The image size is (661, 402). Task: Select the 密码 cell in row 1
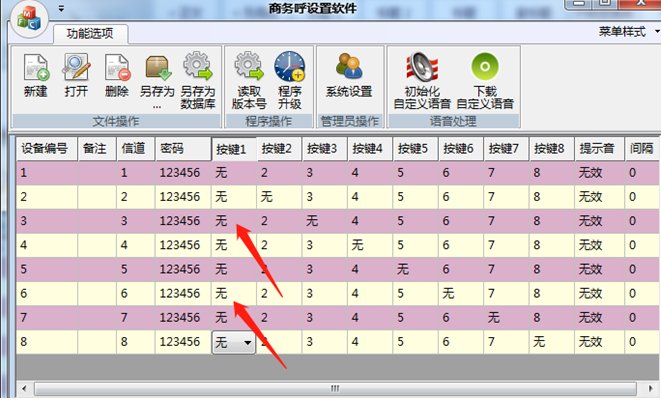(182, 173)
